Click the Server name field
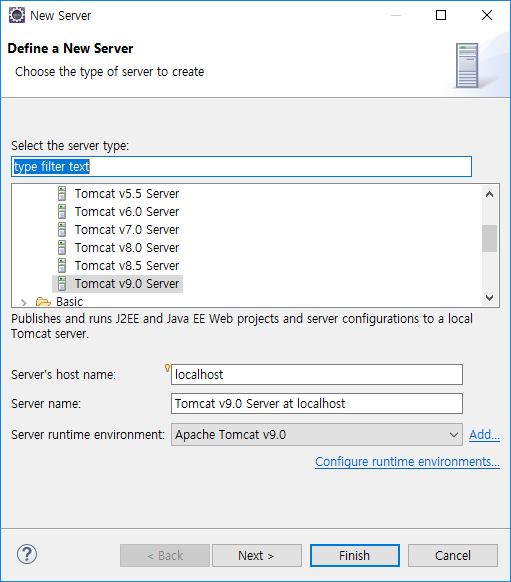This screenshot has width=511, height=582. [x=317, y=403]
